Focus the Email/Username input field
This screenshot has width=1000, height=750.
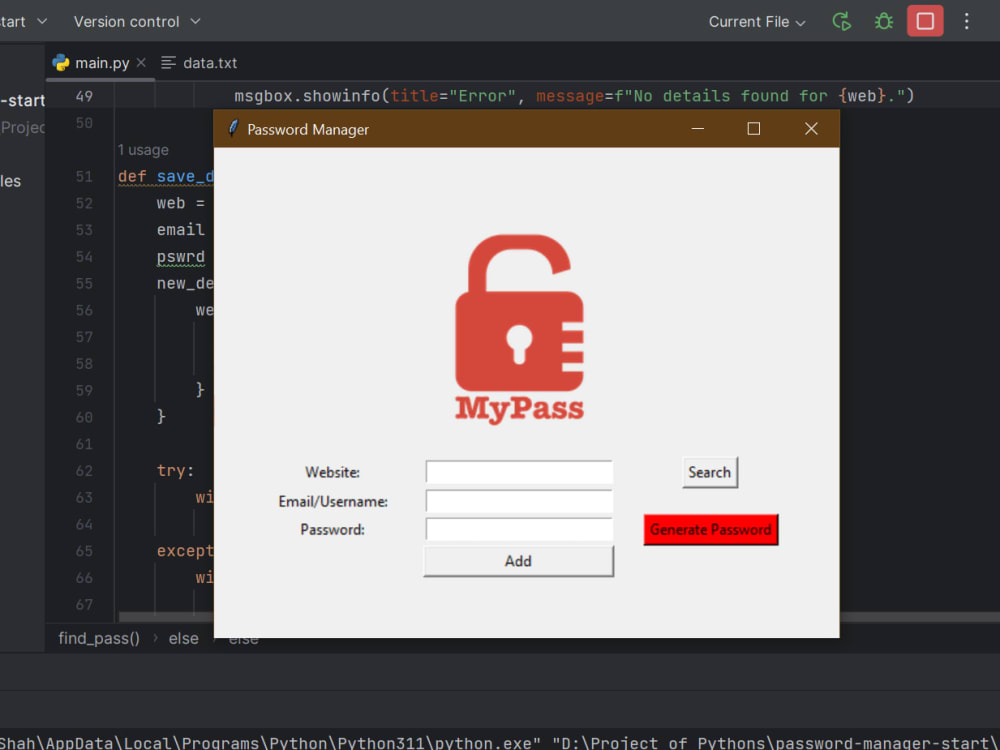click(519, 501)
